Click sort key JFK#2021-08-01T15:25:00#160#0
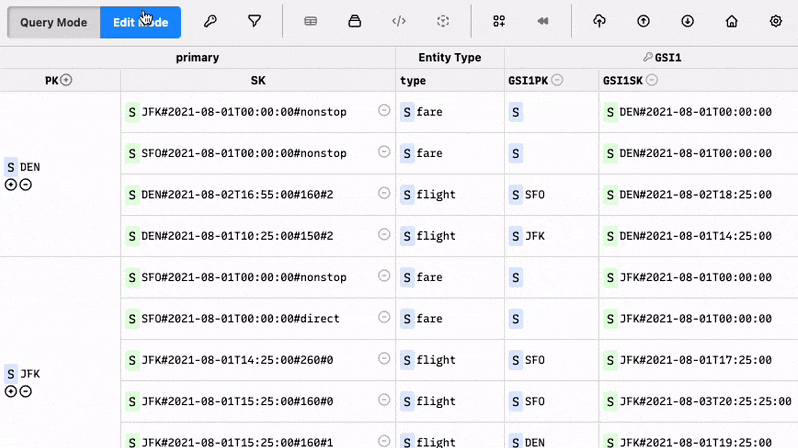 click(x=237, y=401)
